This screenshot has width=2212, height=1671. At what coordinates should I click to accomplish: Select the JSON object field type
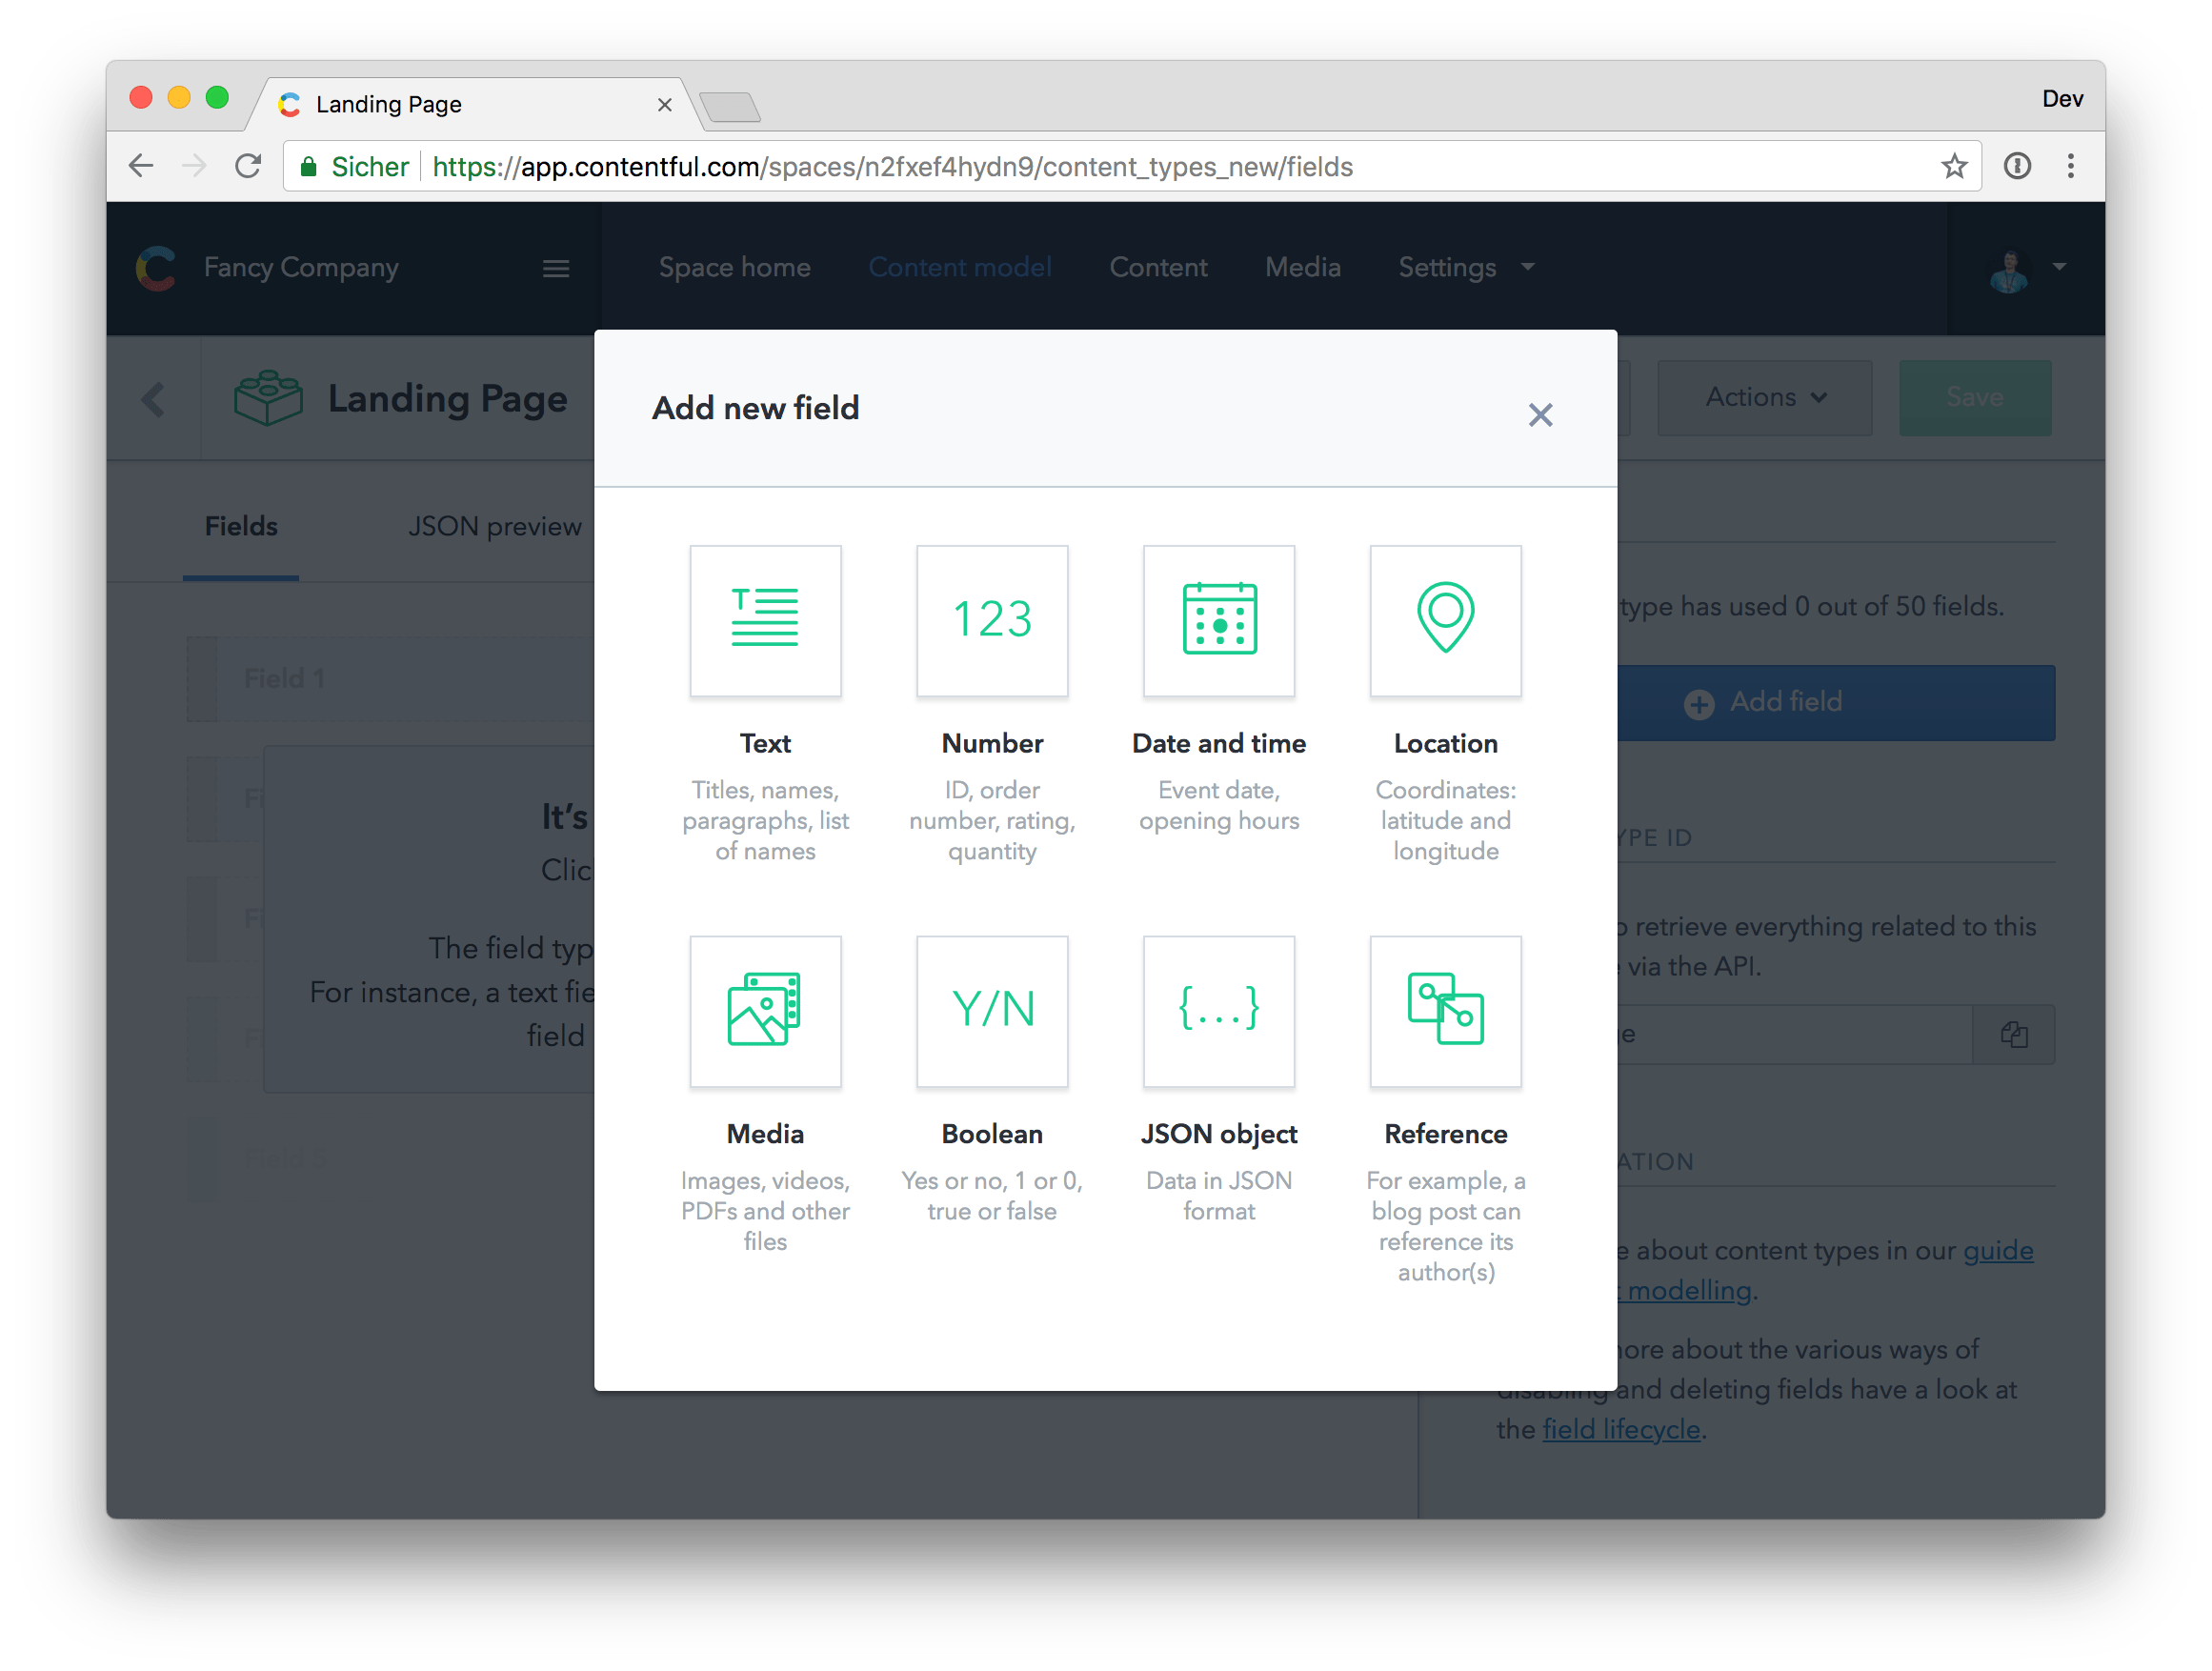coord(1218,1012)
